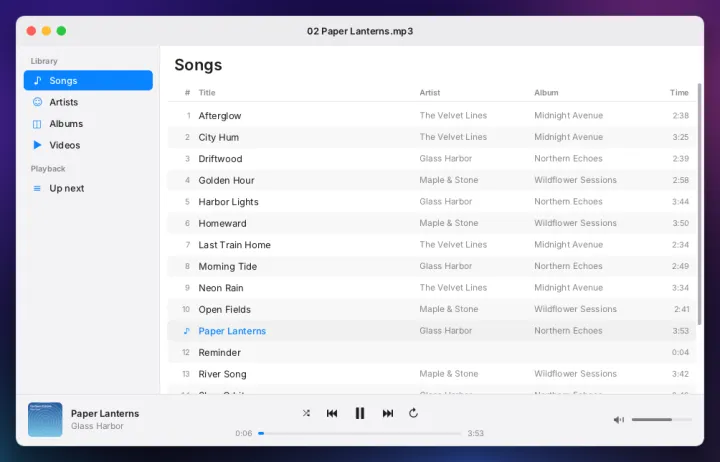Click the Up next list icon
The image size is (720, 462).
click(x=37, y=188)
